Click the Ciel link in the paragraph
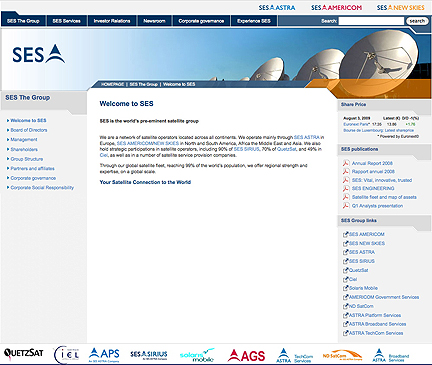432x365 pixels. point(104,155)
